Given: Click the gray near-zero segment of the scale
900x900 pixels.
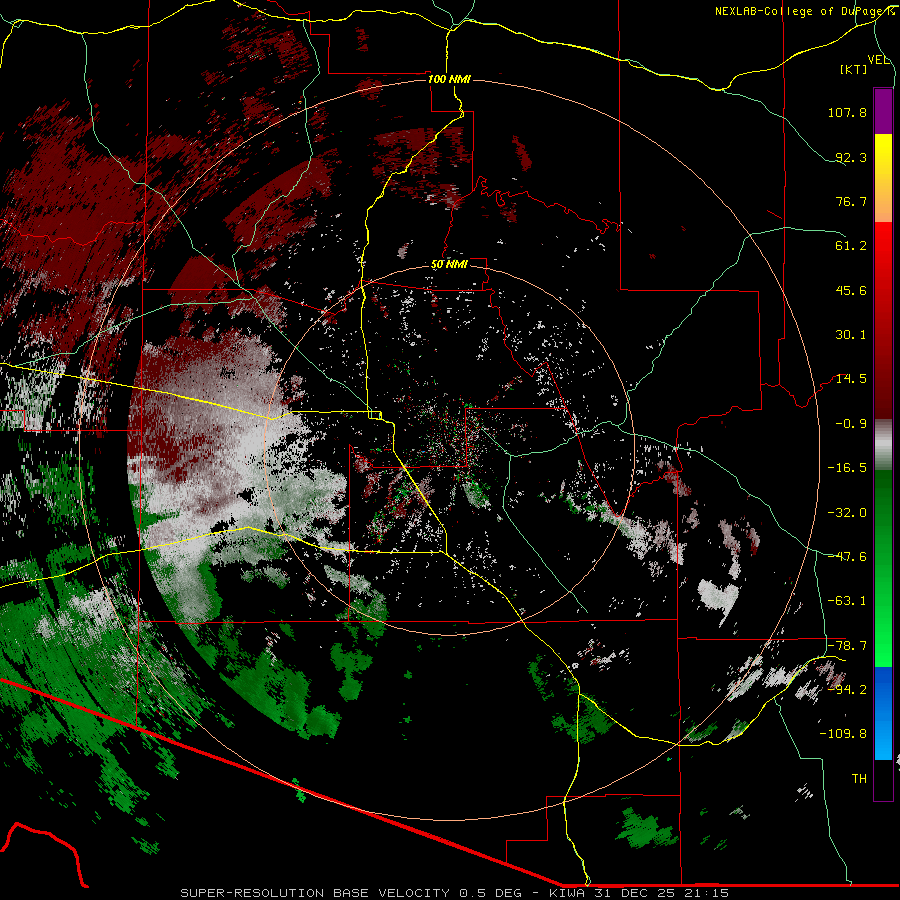Looking at the screenshot, I should click(x=883, y=445).
